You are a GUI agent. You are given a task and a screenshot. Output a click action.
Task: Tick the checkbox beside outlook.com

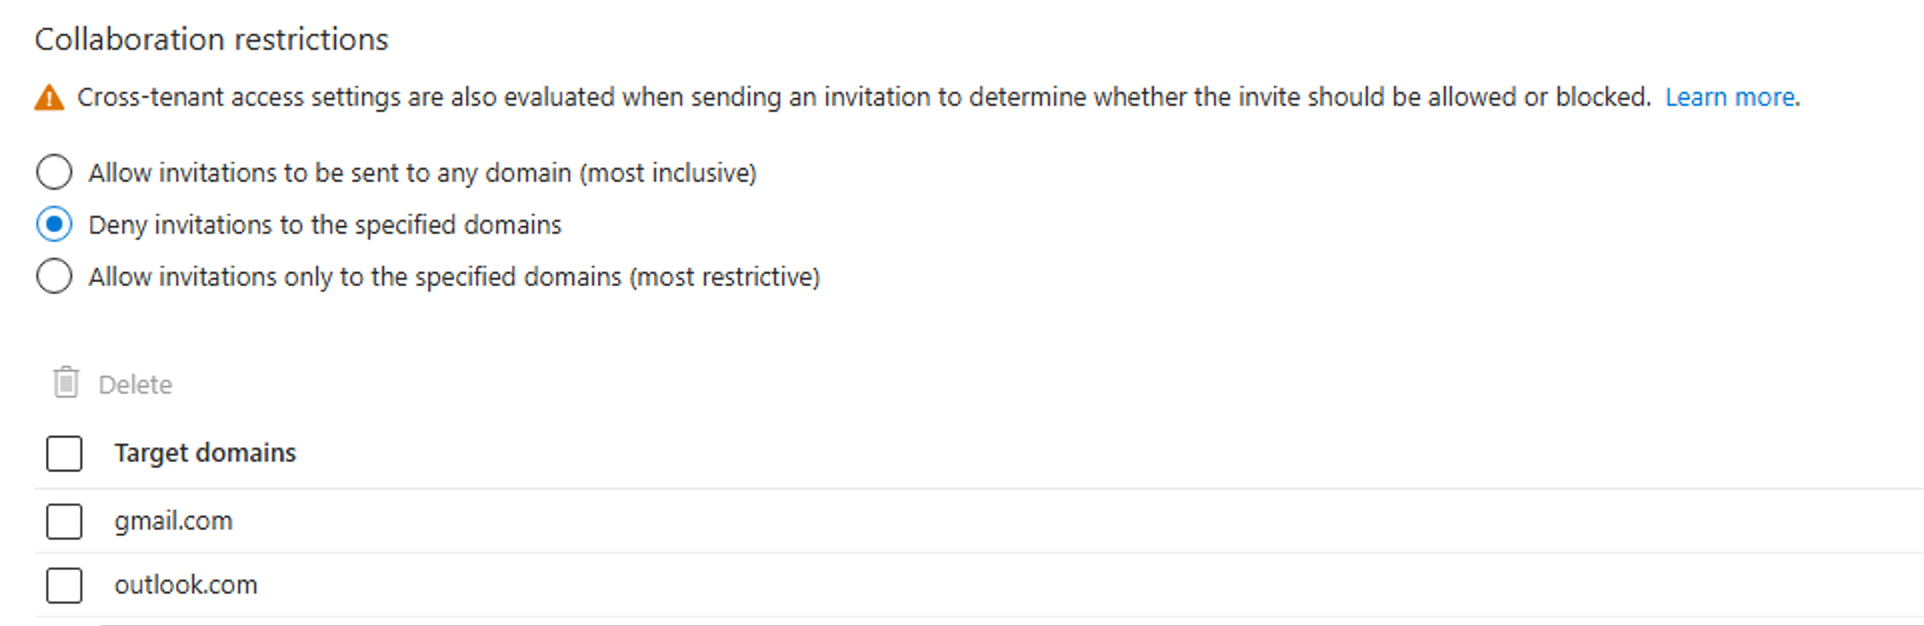tap(64, 585)
